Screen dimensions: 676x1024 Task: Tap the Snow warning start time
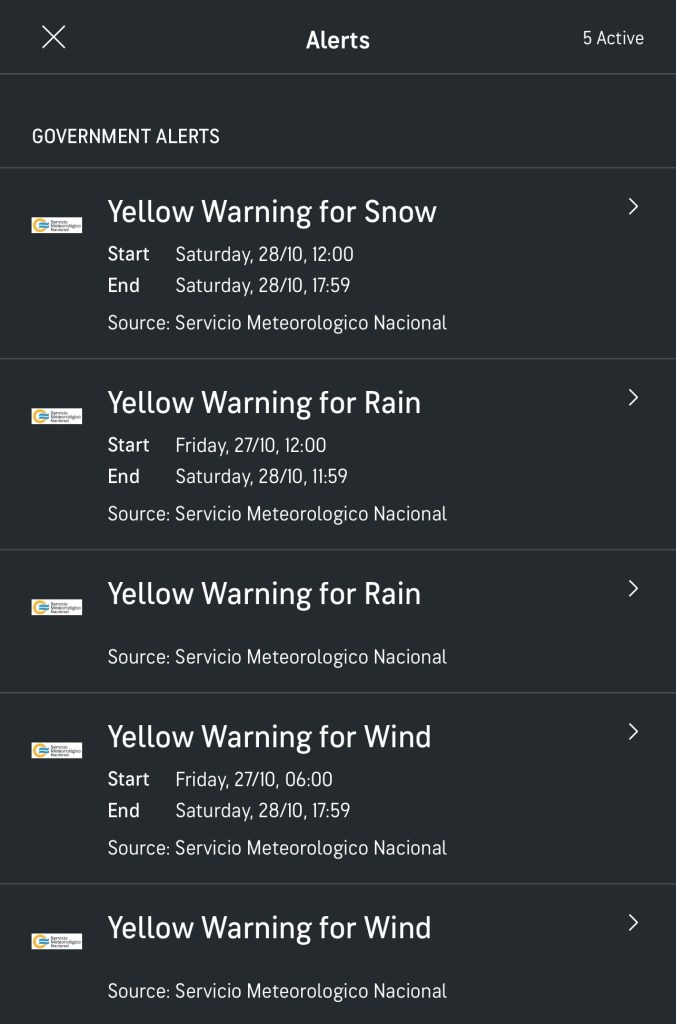pyautogui.click(x=264, y=254)
